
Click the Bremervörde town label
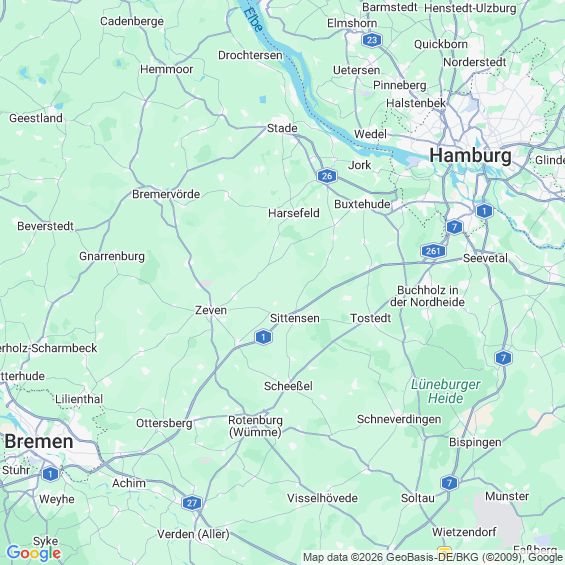coord(166,194)
